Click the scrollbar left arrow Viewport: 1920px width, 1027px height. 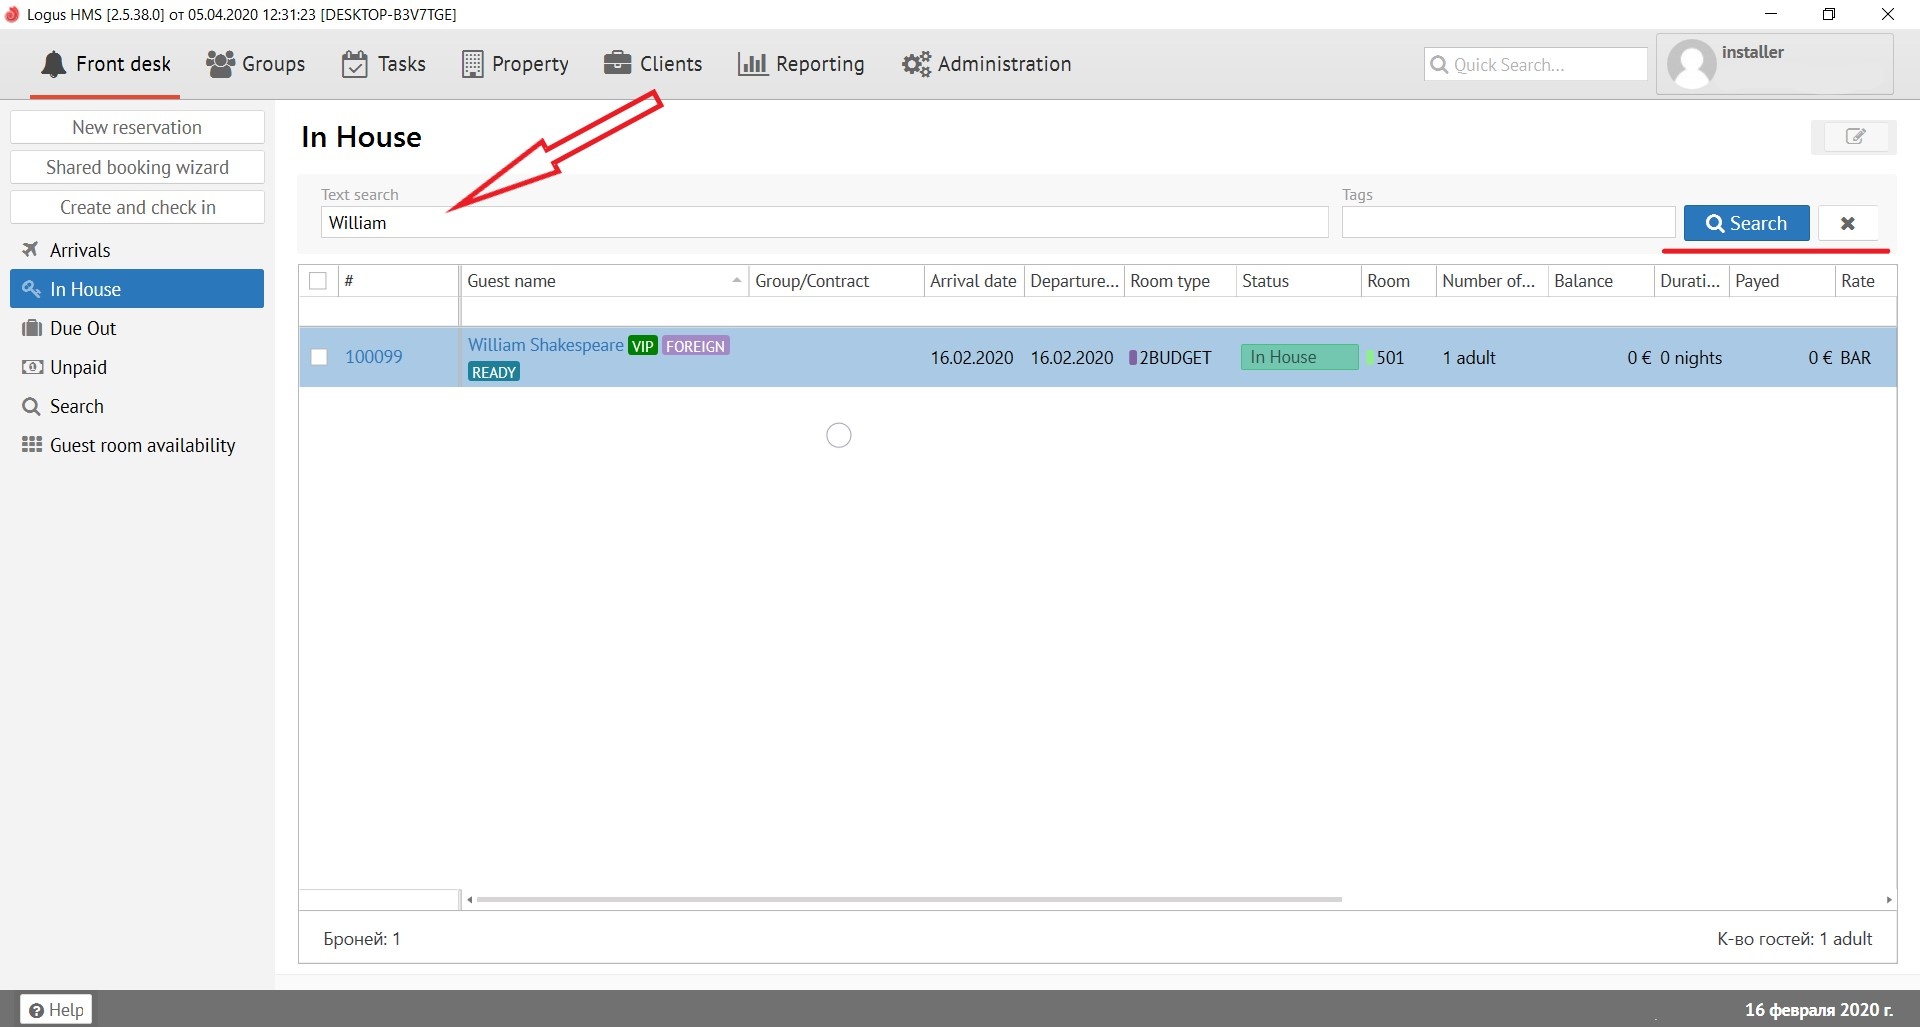pos(469,899)
